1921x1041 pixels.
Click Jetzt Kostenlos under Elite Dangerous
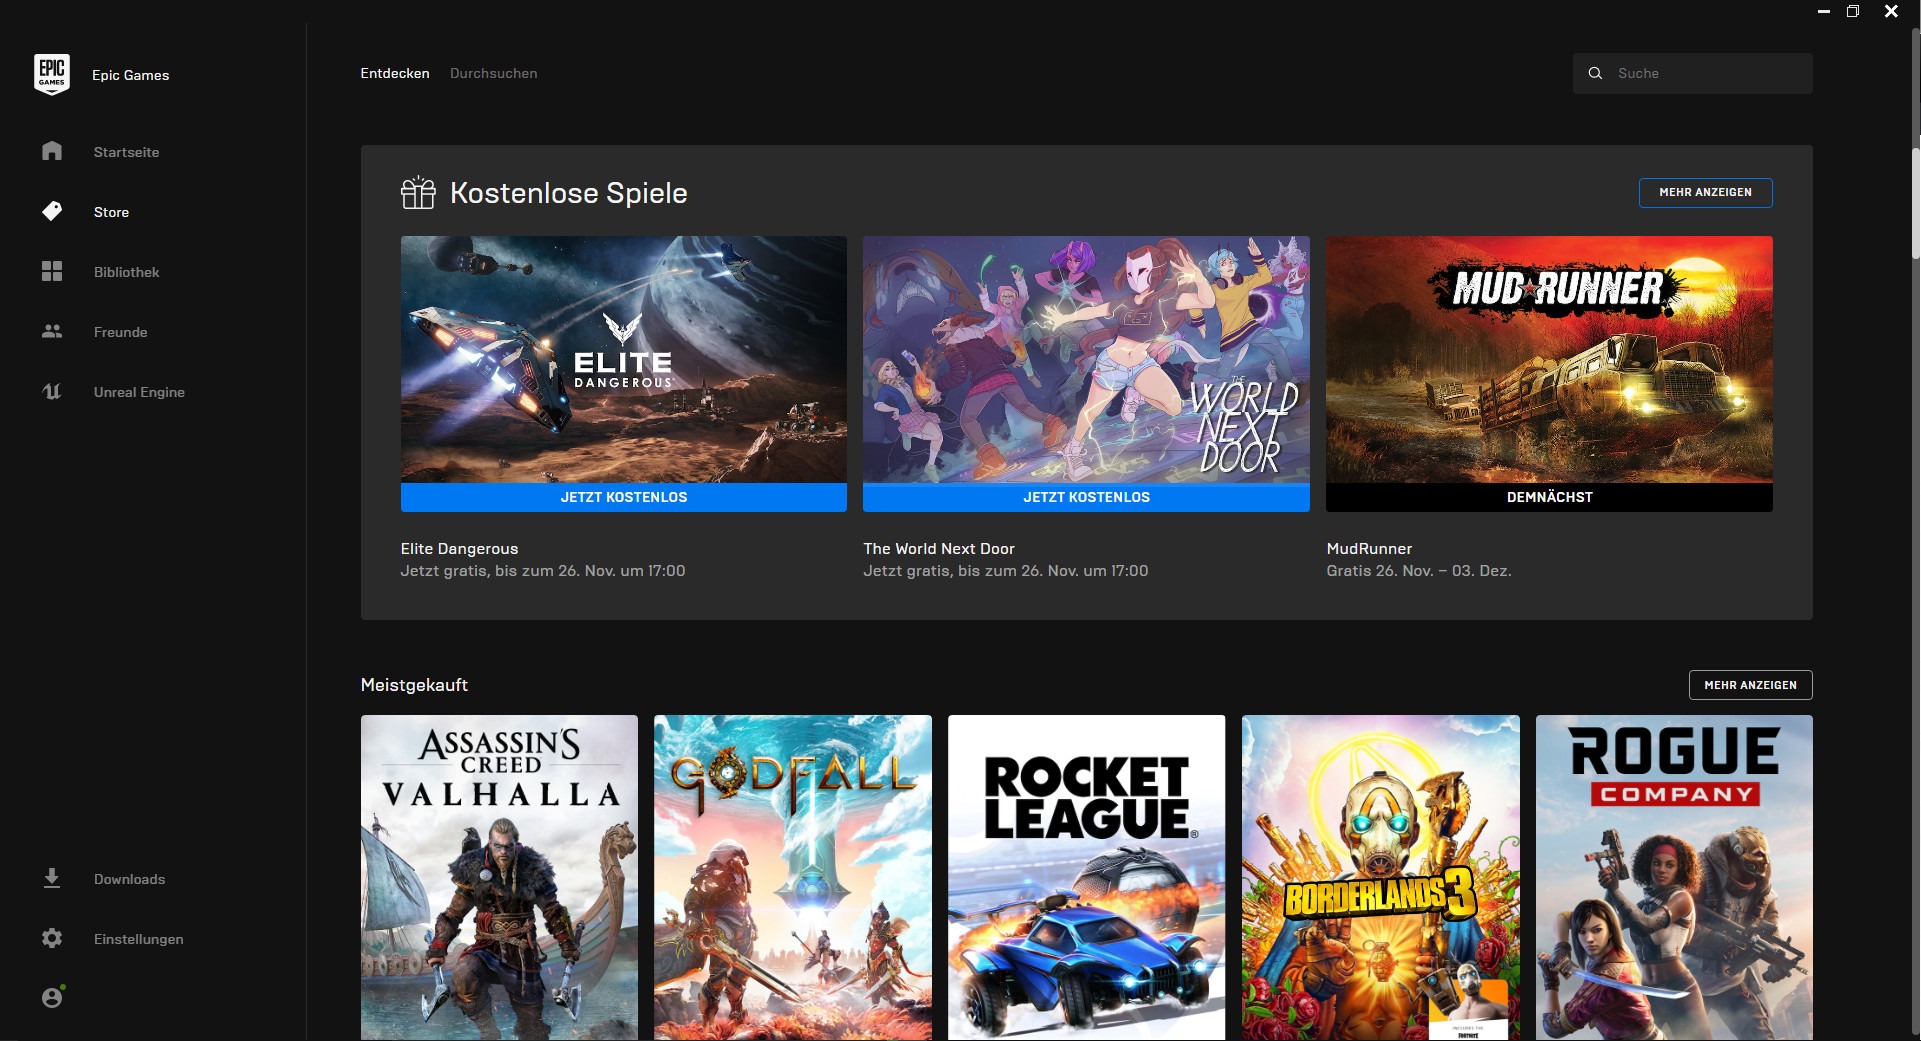pos(623,497)
